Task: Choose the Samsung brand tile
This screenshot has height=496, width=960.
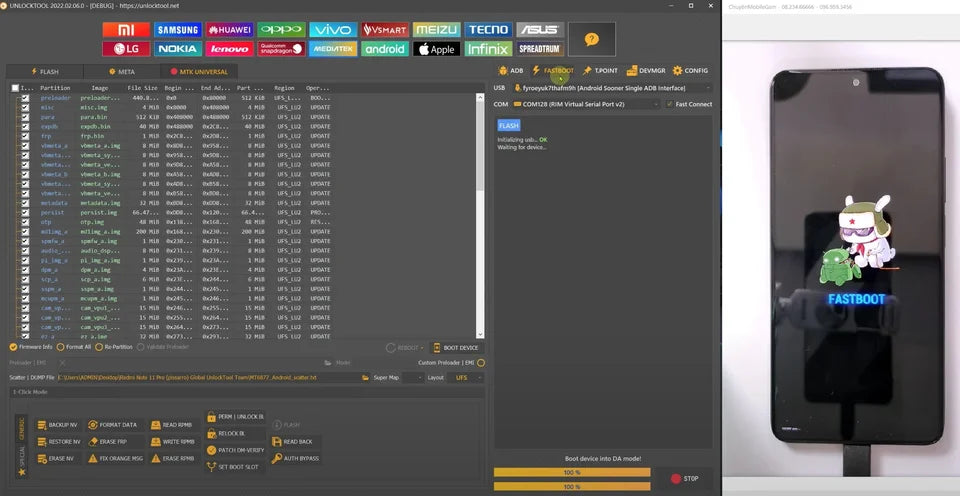Action: click(x=177, y=30)
